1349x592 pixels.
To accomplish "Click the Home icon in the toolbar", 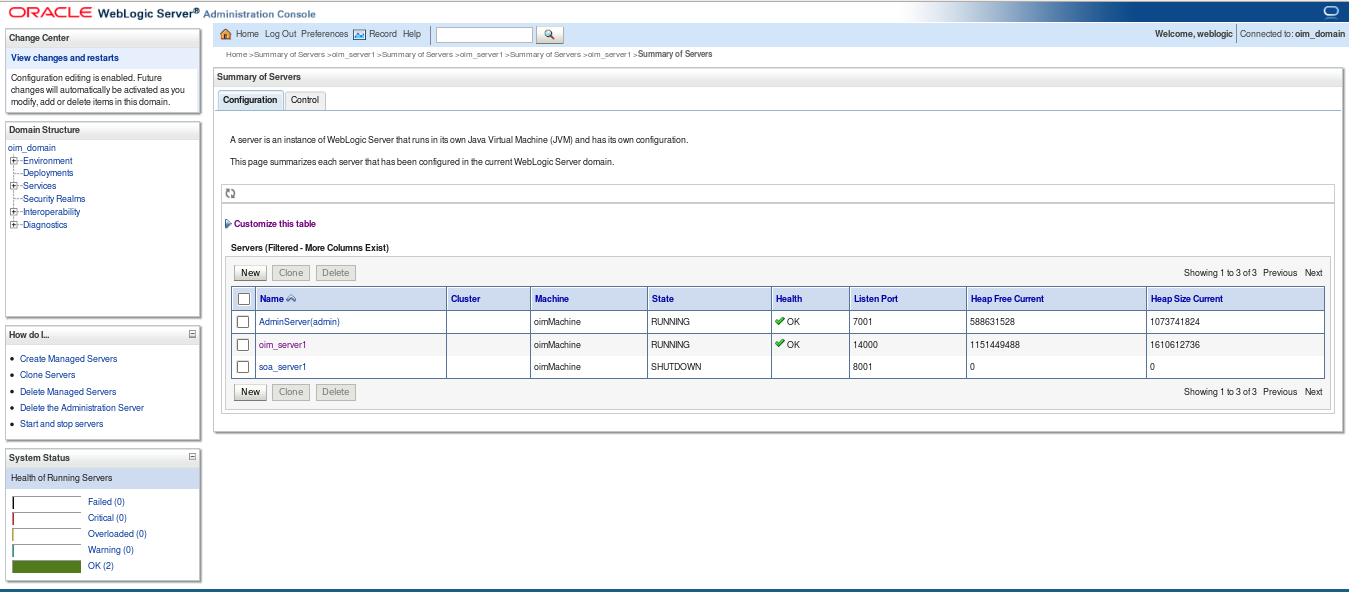I will tap(229, 33).
